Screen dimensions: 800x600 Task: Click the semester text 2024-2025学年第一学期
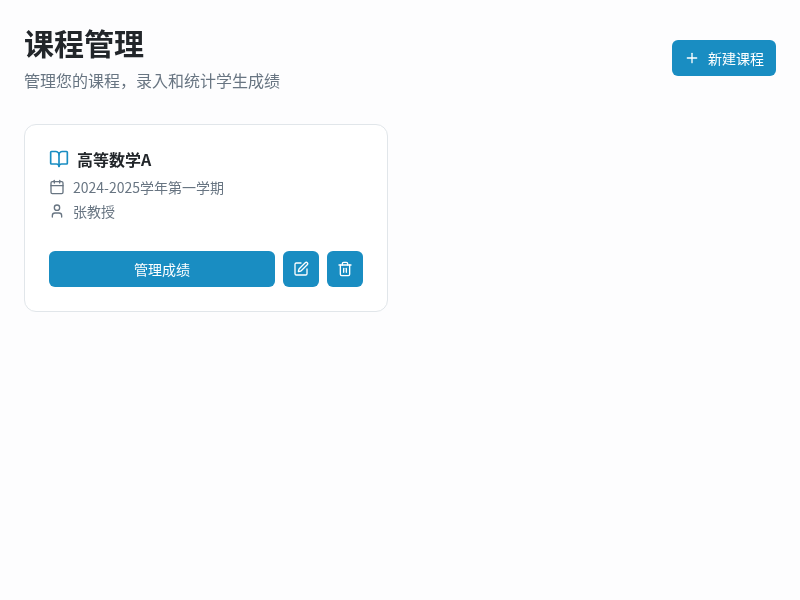pos(149,187)
